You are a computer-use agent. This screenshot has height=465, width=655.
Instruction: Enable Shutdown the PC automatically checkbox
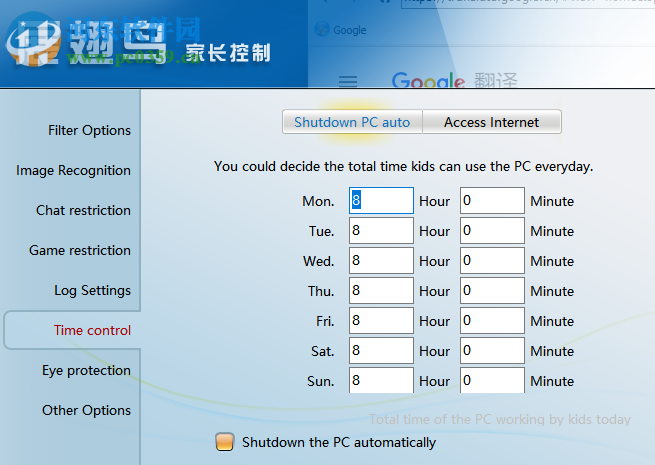[225, 442]
